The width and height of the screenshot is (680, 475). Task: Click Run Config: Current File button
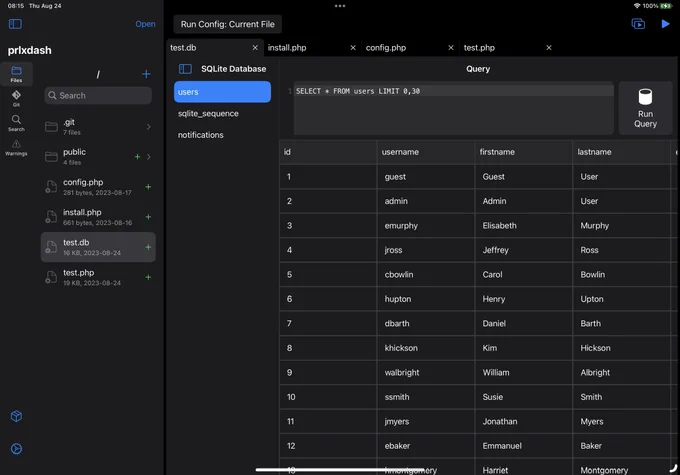(x=228, y=24)
